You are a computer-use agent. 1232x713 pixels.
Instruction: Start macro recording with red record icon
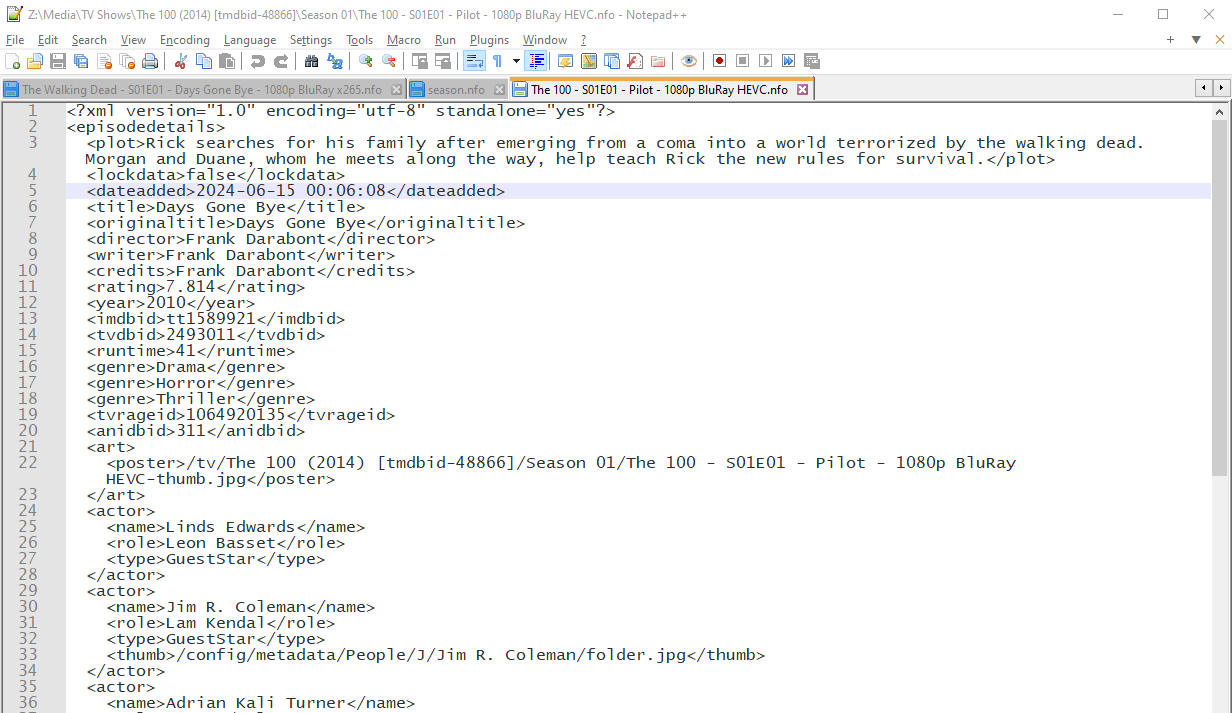719,61
